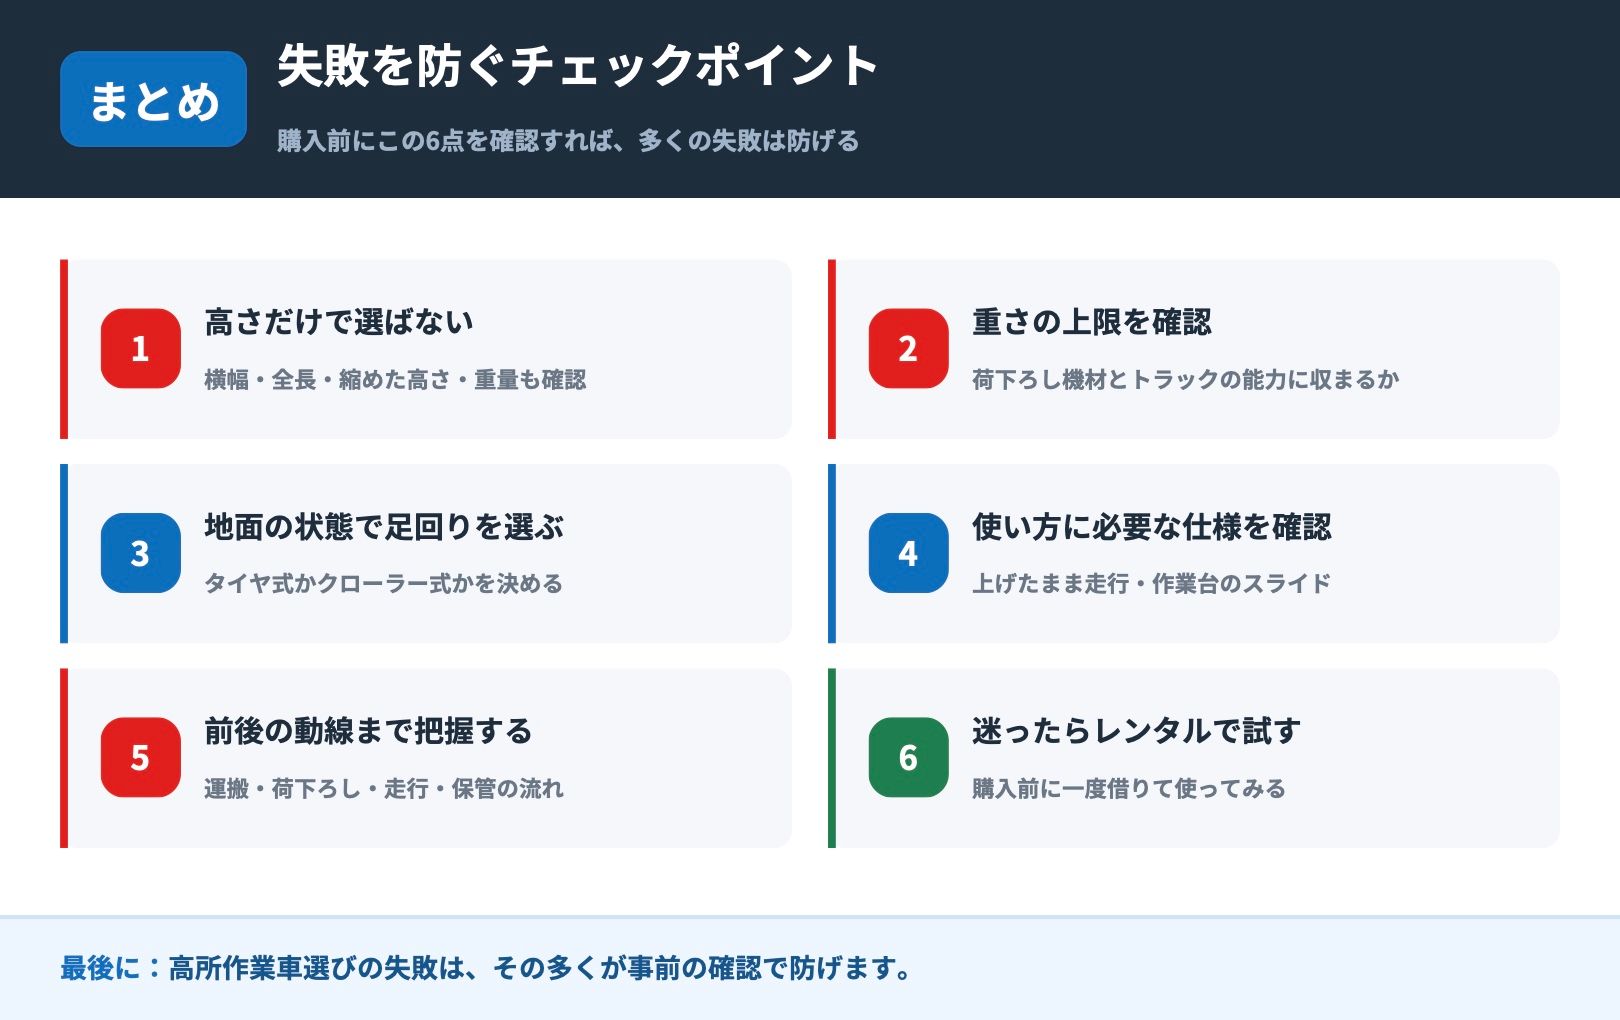The image size is (1620, 1020).
Task: Select the heading 使い方に必要な仕様を確認
Action: click(1152, 527)
